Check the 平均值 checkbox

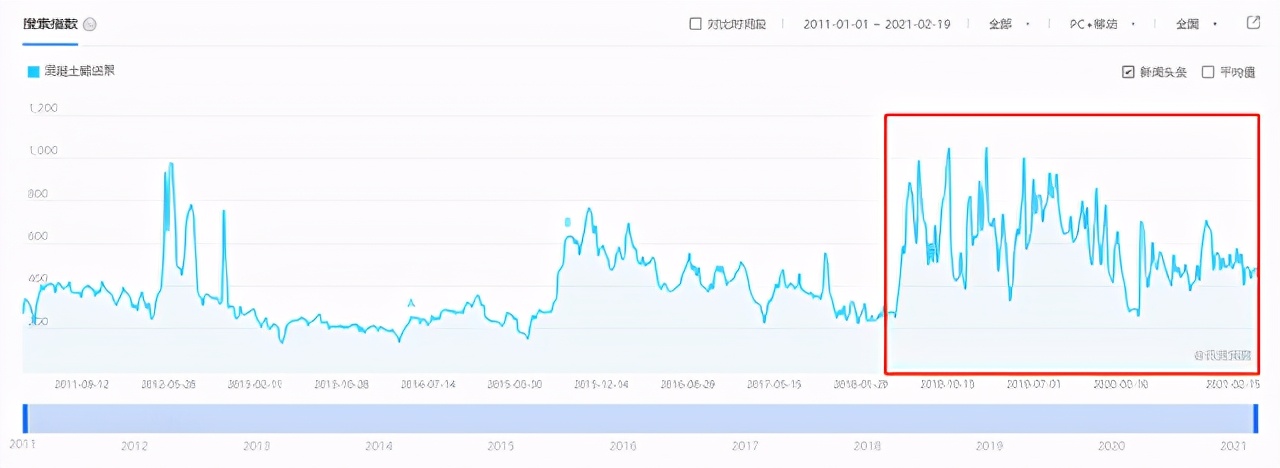click(1208, 72)
